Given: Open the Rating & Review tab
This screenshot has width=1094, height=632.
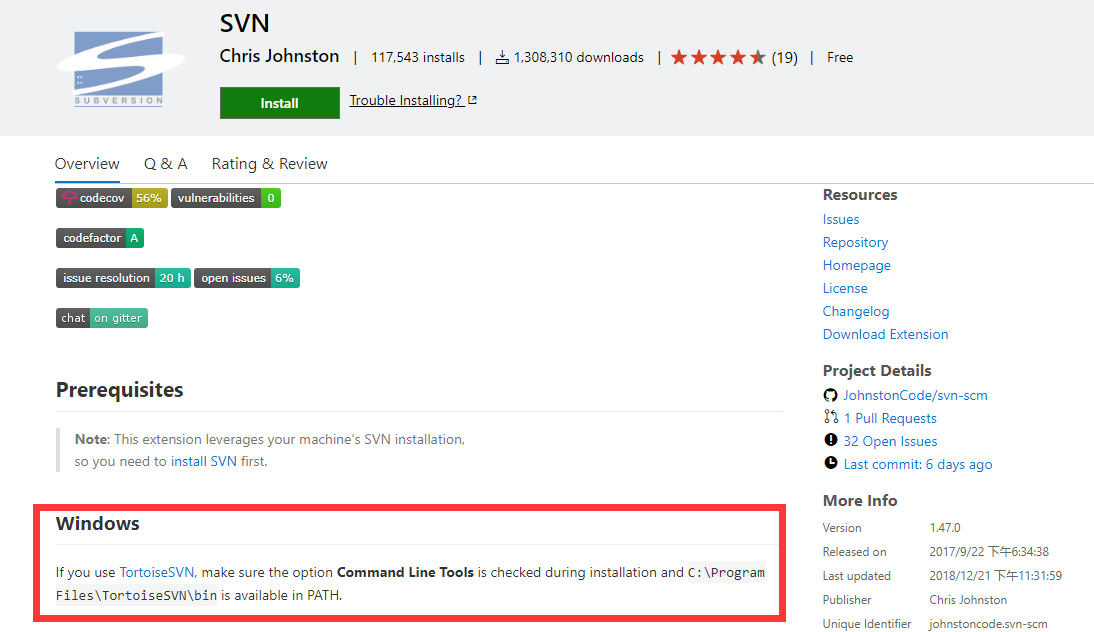Looking at the screenshot, I should pos(269,163).
